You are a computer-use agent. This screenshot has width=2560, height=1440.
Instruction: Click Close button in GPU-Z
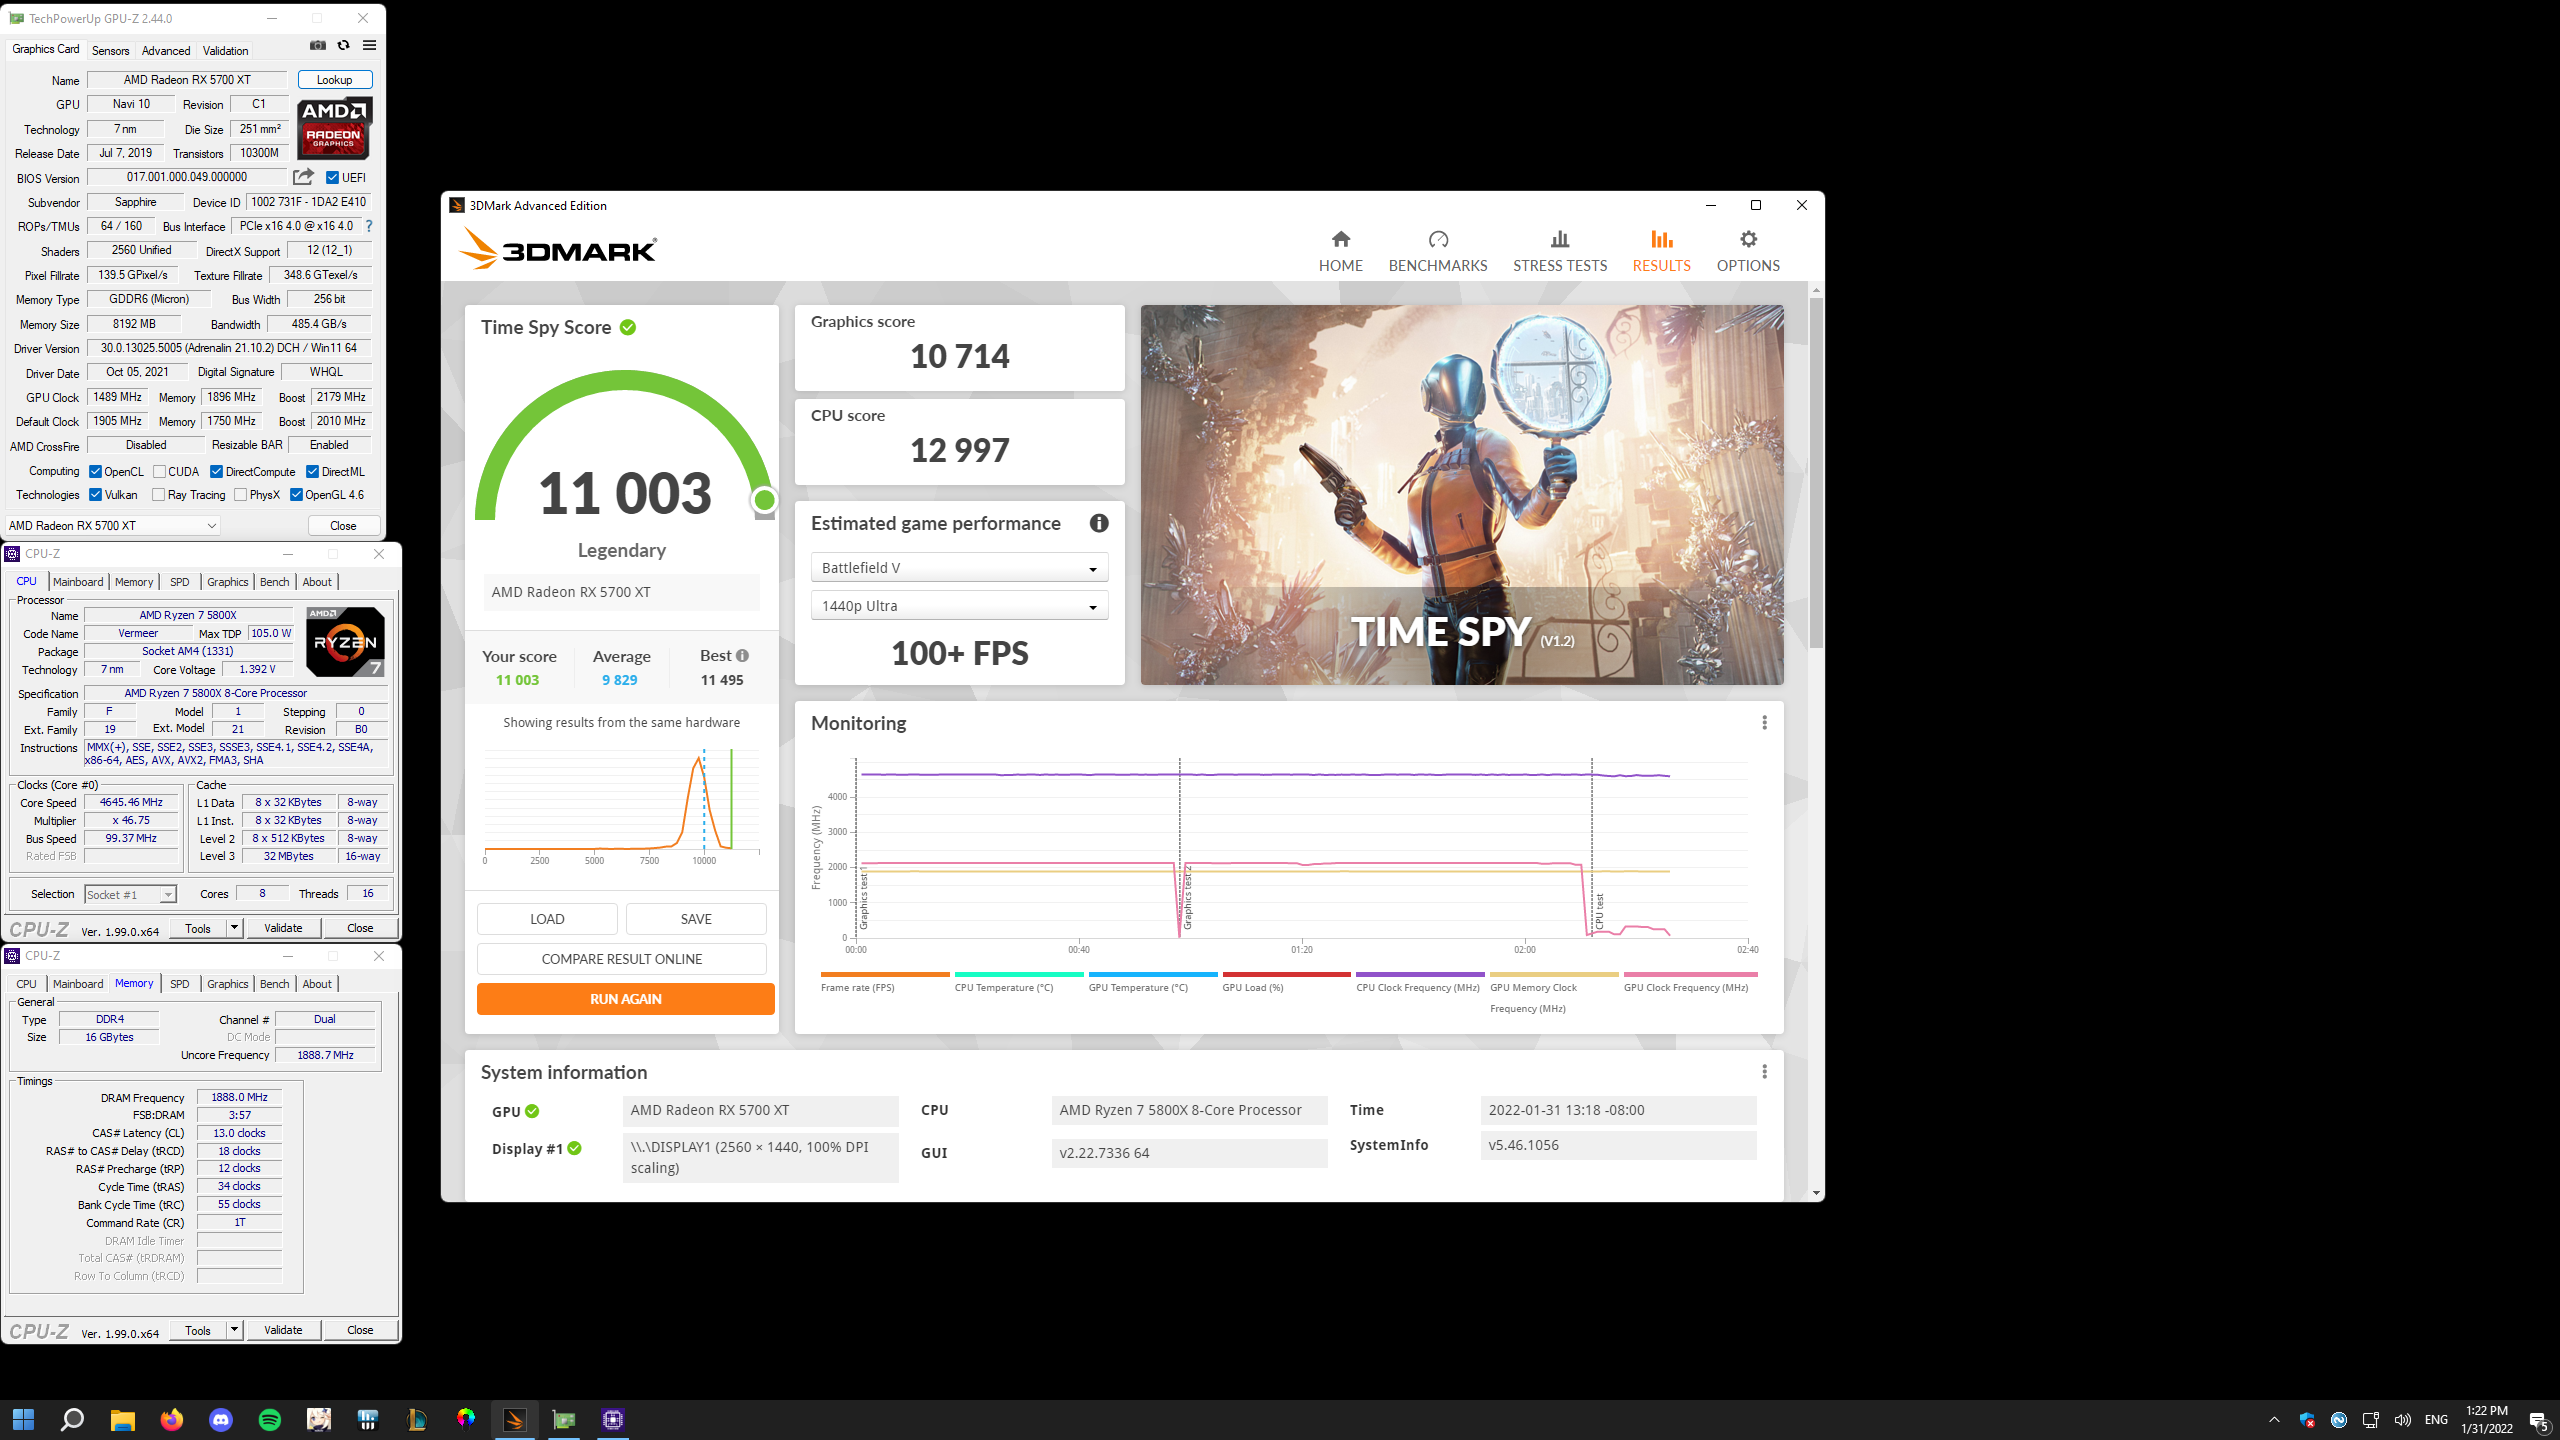343,525
